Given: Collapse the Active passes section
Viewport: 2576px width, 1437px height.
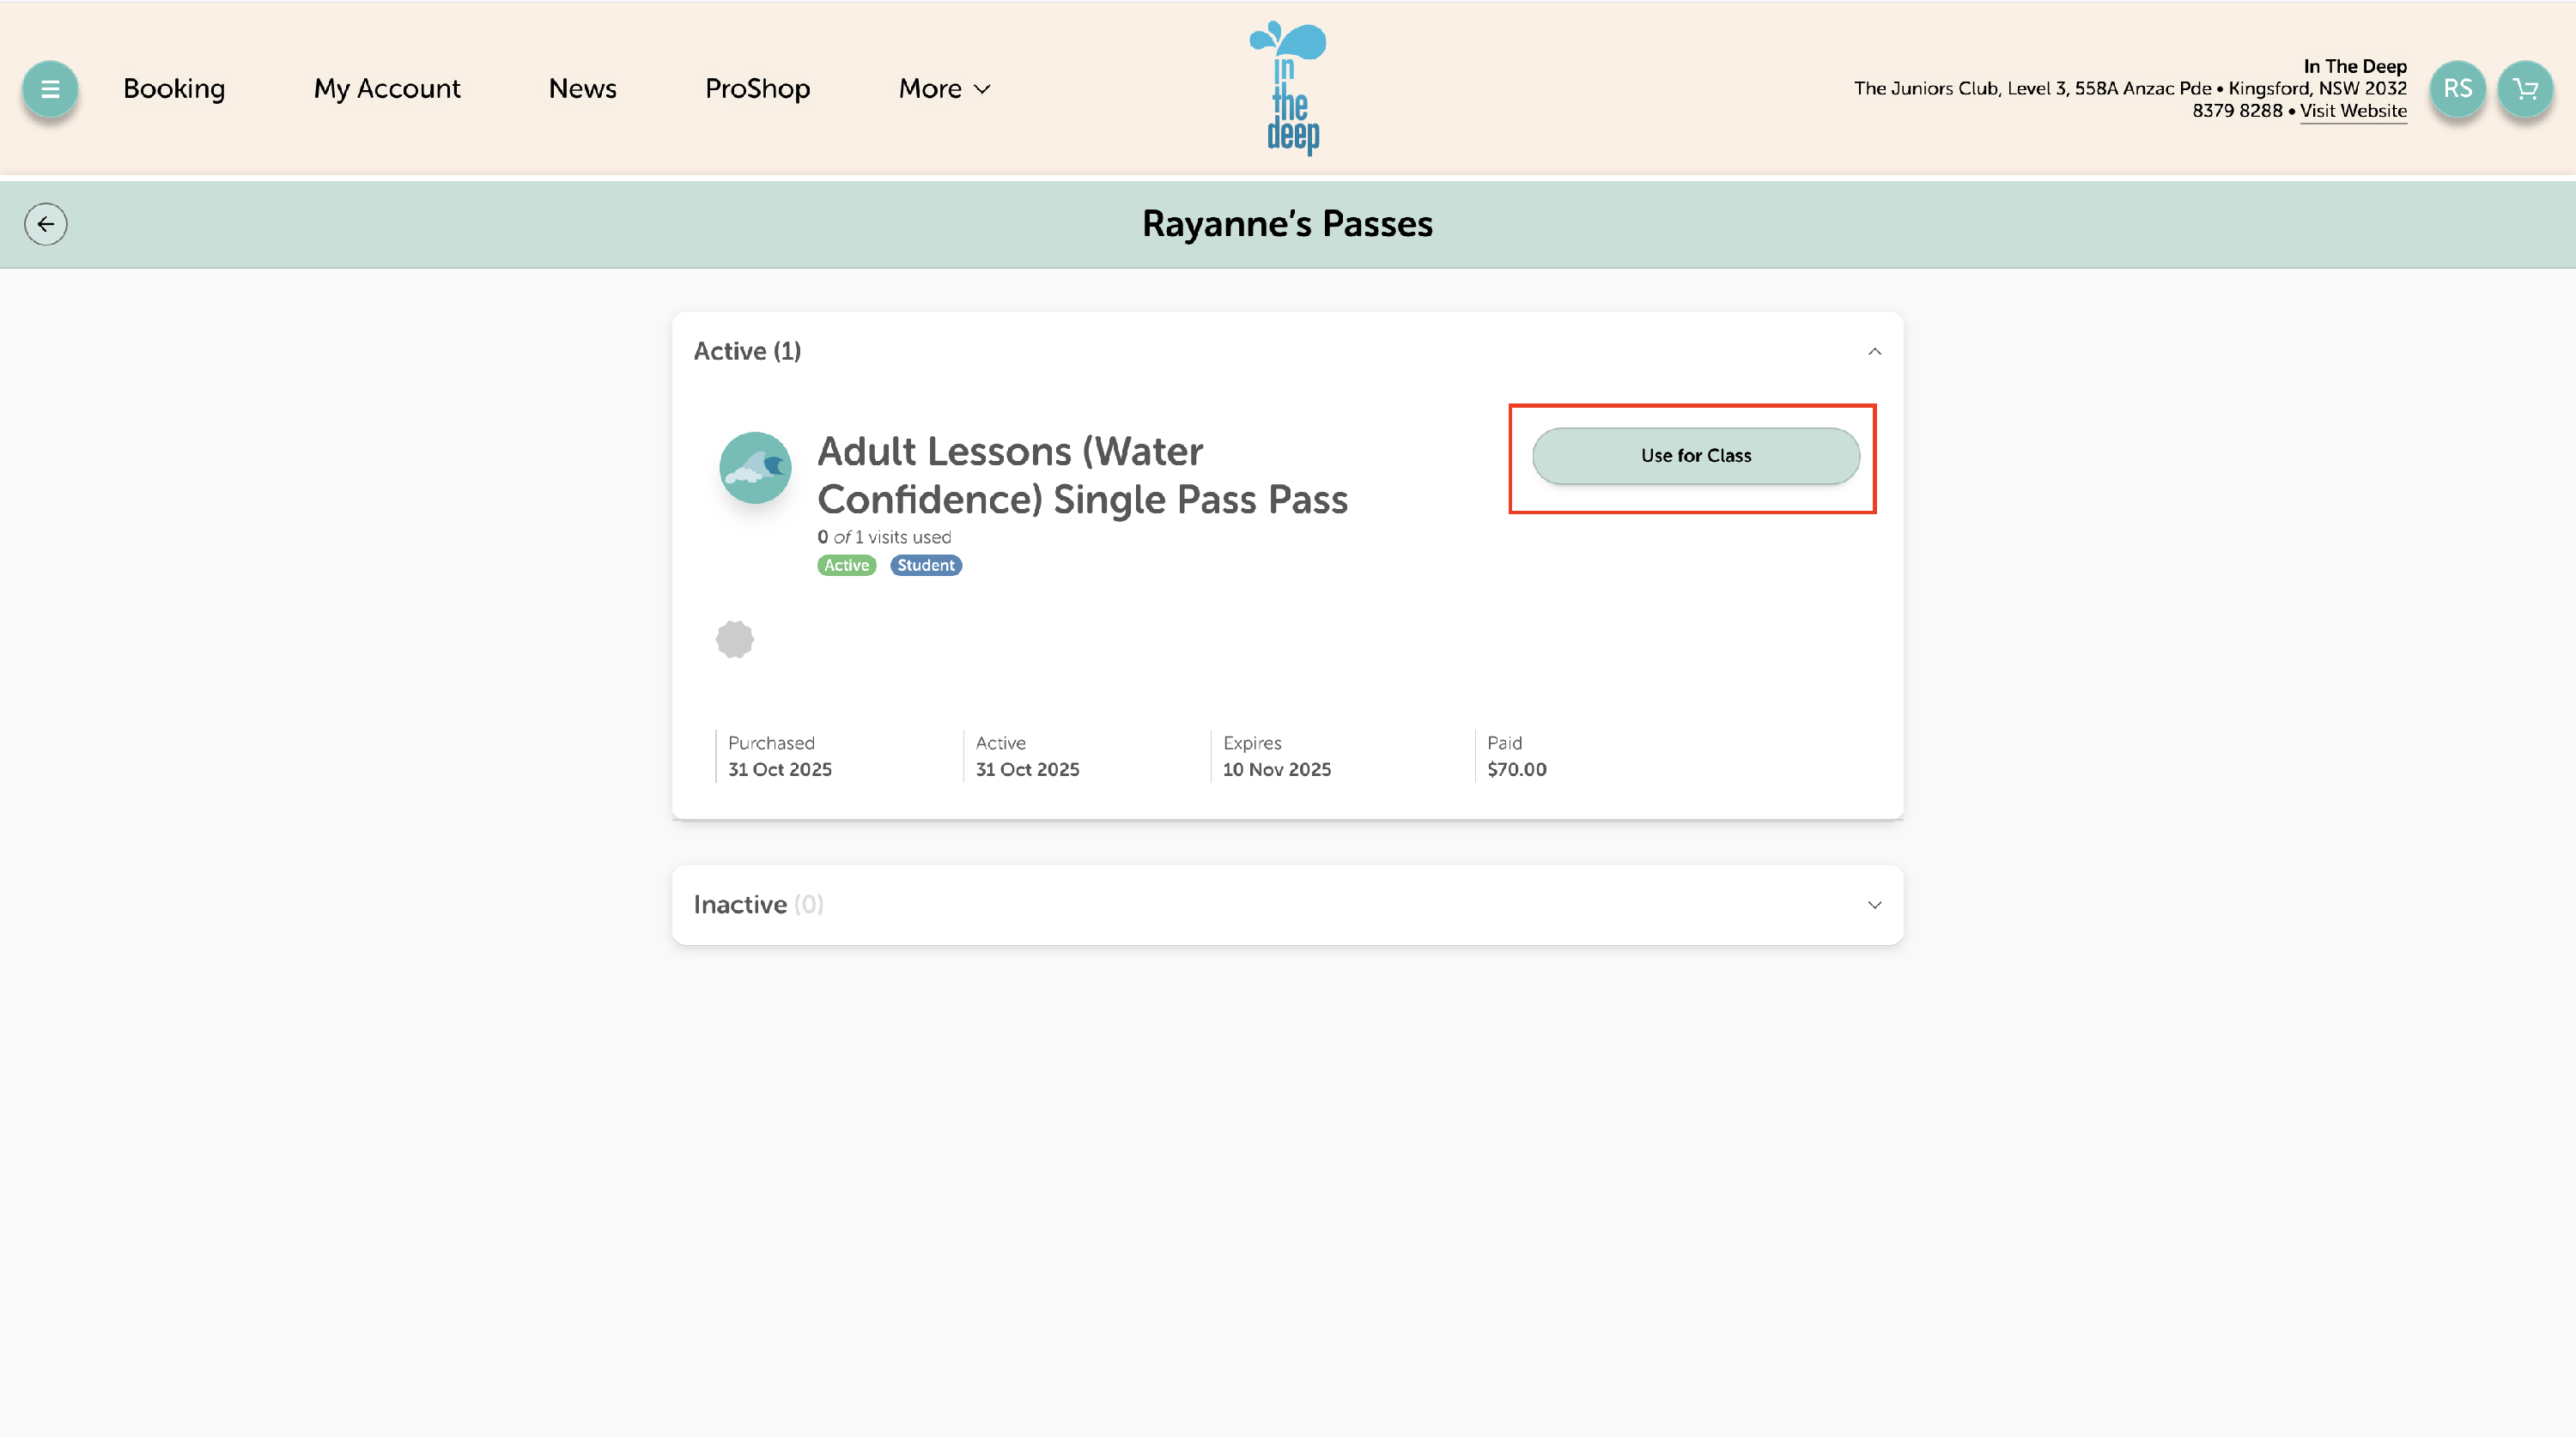Looking at the screenshot, I should pyautogui.click(x=1874, y=352).
